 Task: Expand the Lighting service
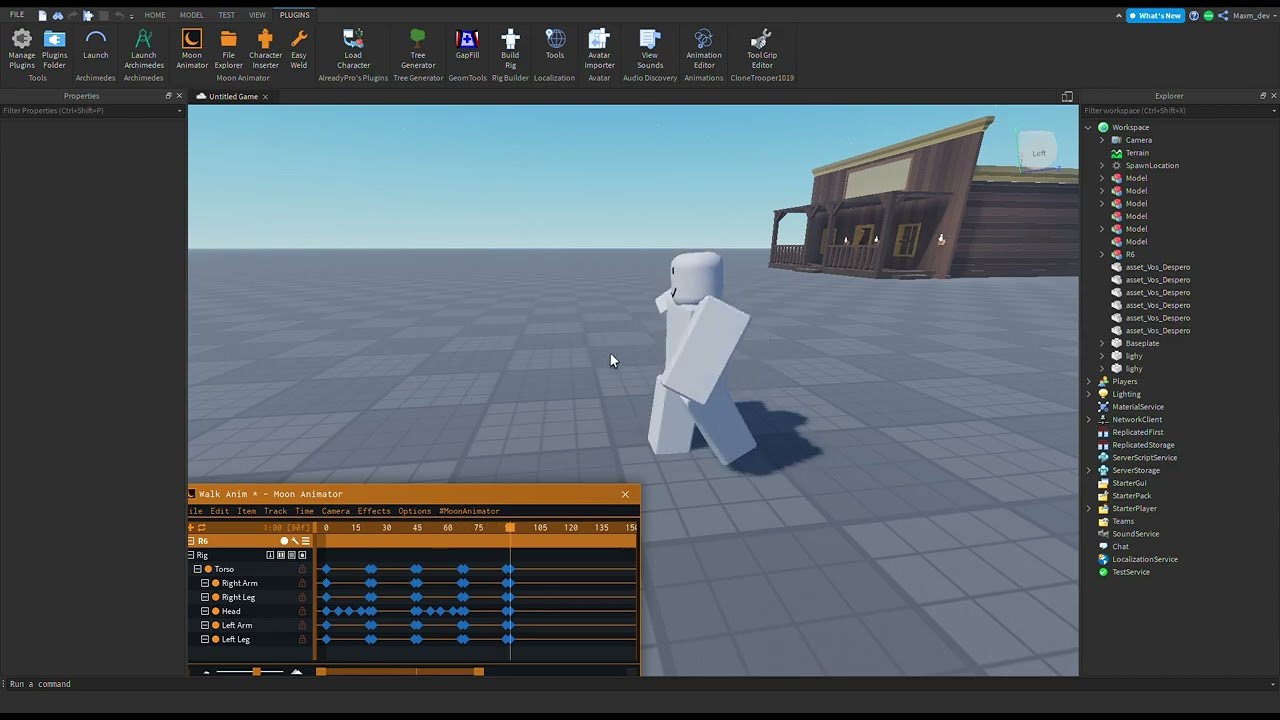[1089, 394]
